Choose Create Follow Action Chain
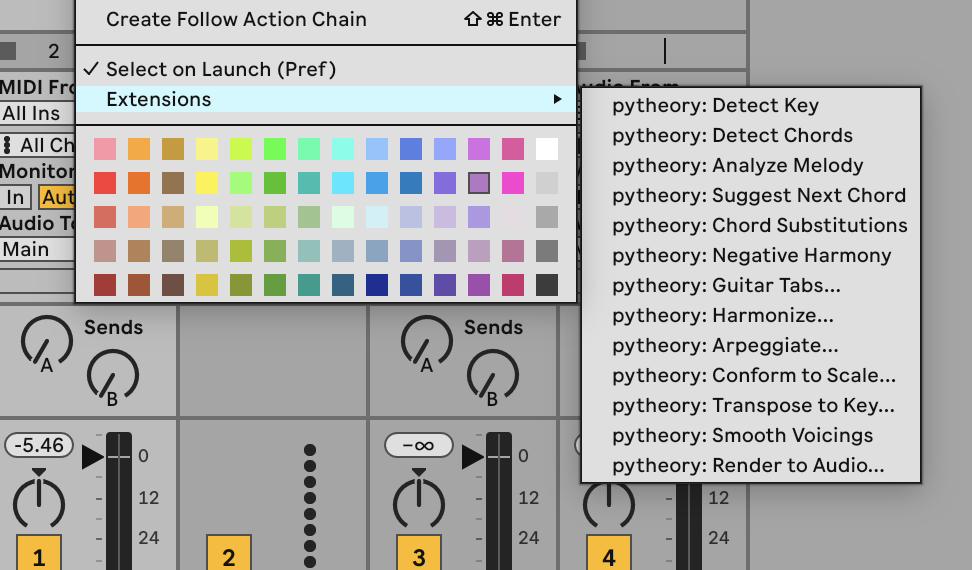The image size is (972, 570). point(326,19)
